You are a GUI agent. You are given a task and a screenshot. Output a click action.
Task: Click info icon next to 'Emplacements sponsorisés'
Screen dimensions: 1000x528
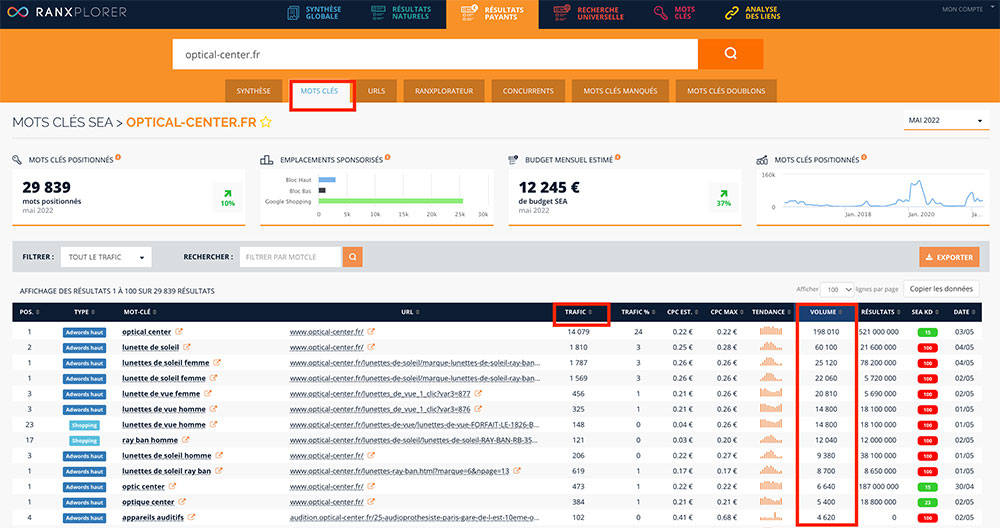click(x=388, y=158)
